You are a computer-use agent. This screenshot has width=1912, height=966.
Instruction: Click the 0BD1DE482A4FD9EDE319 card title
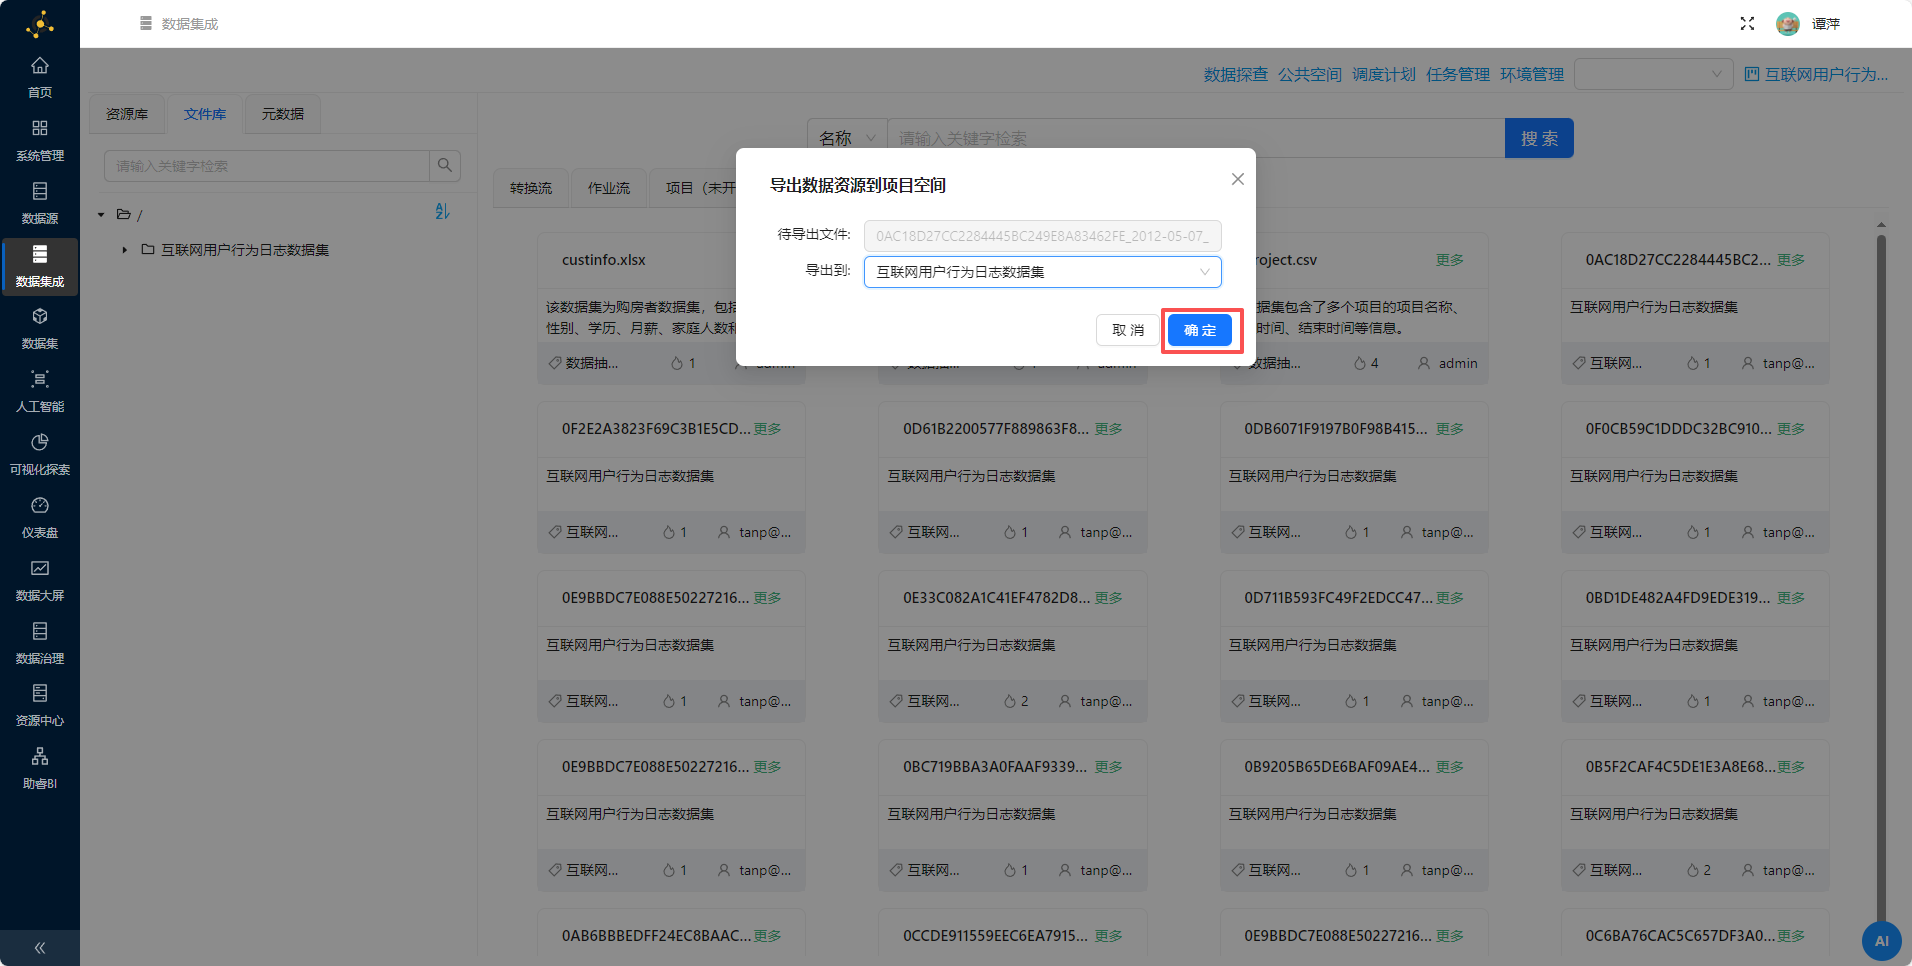point(1678,598)
